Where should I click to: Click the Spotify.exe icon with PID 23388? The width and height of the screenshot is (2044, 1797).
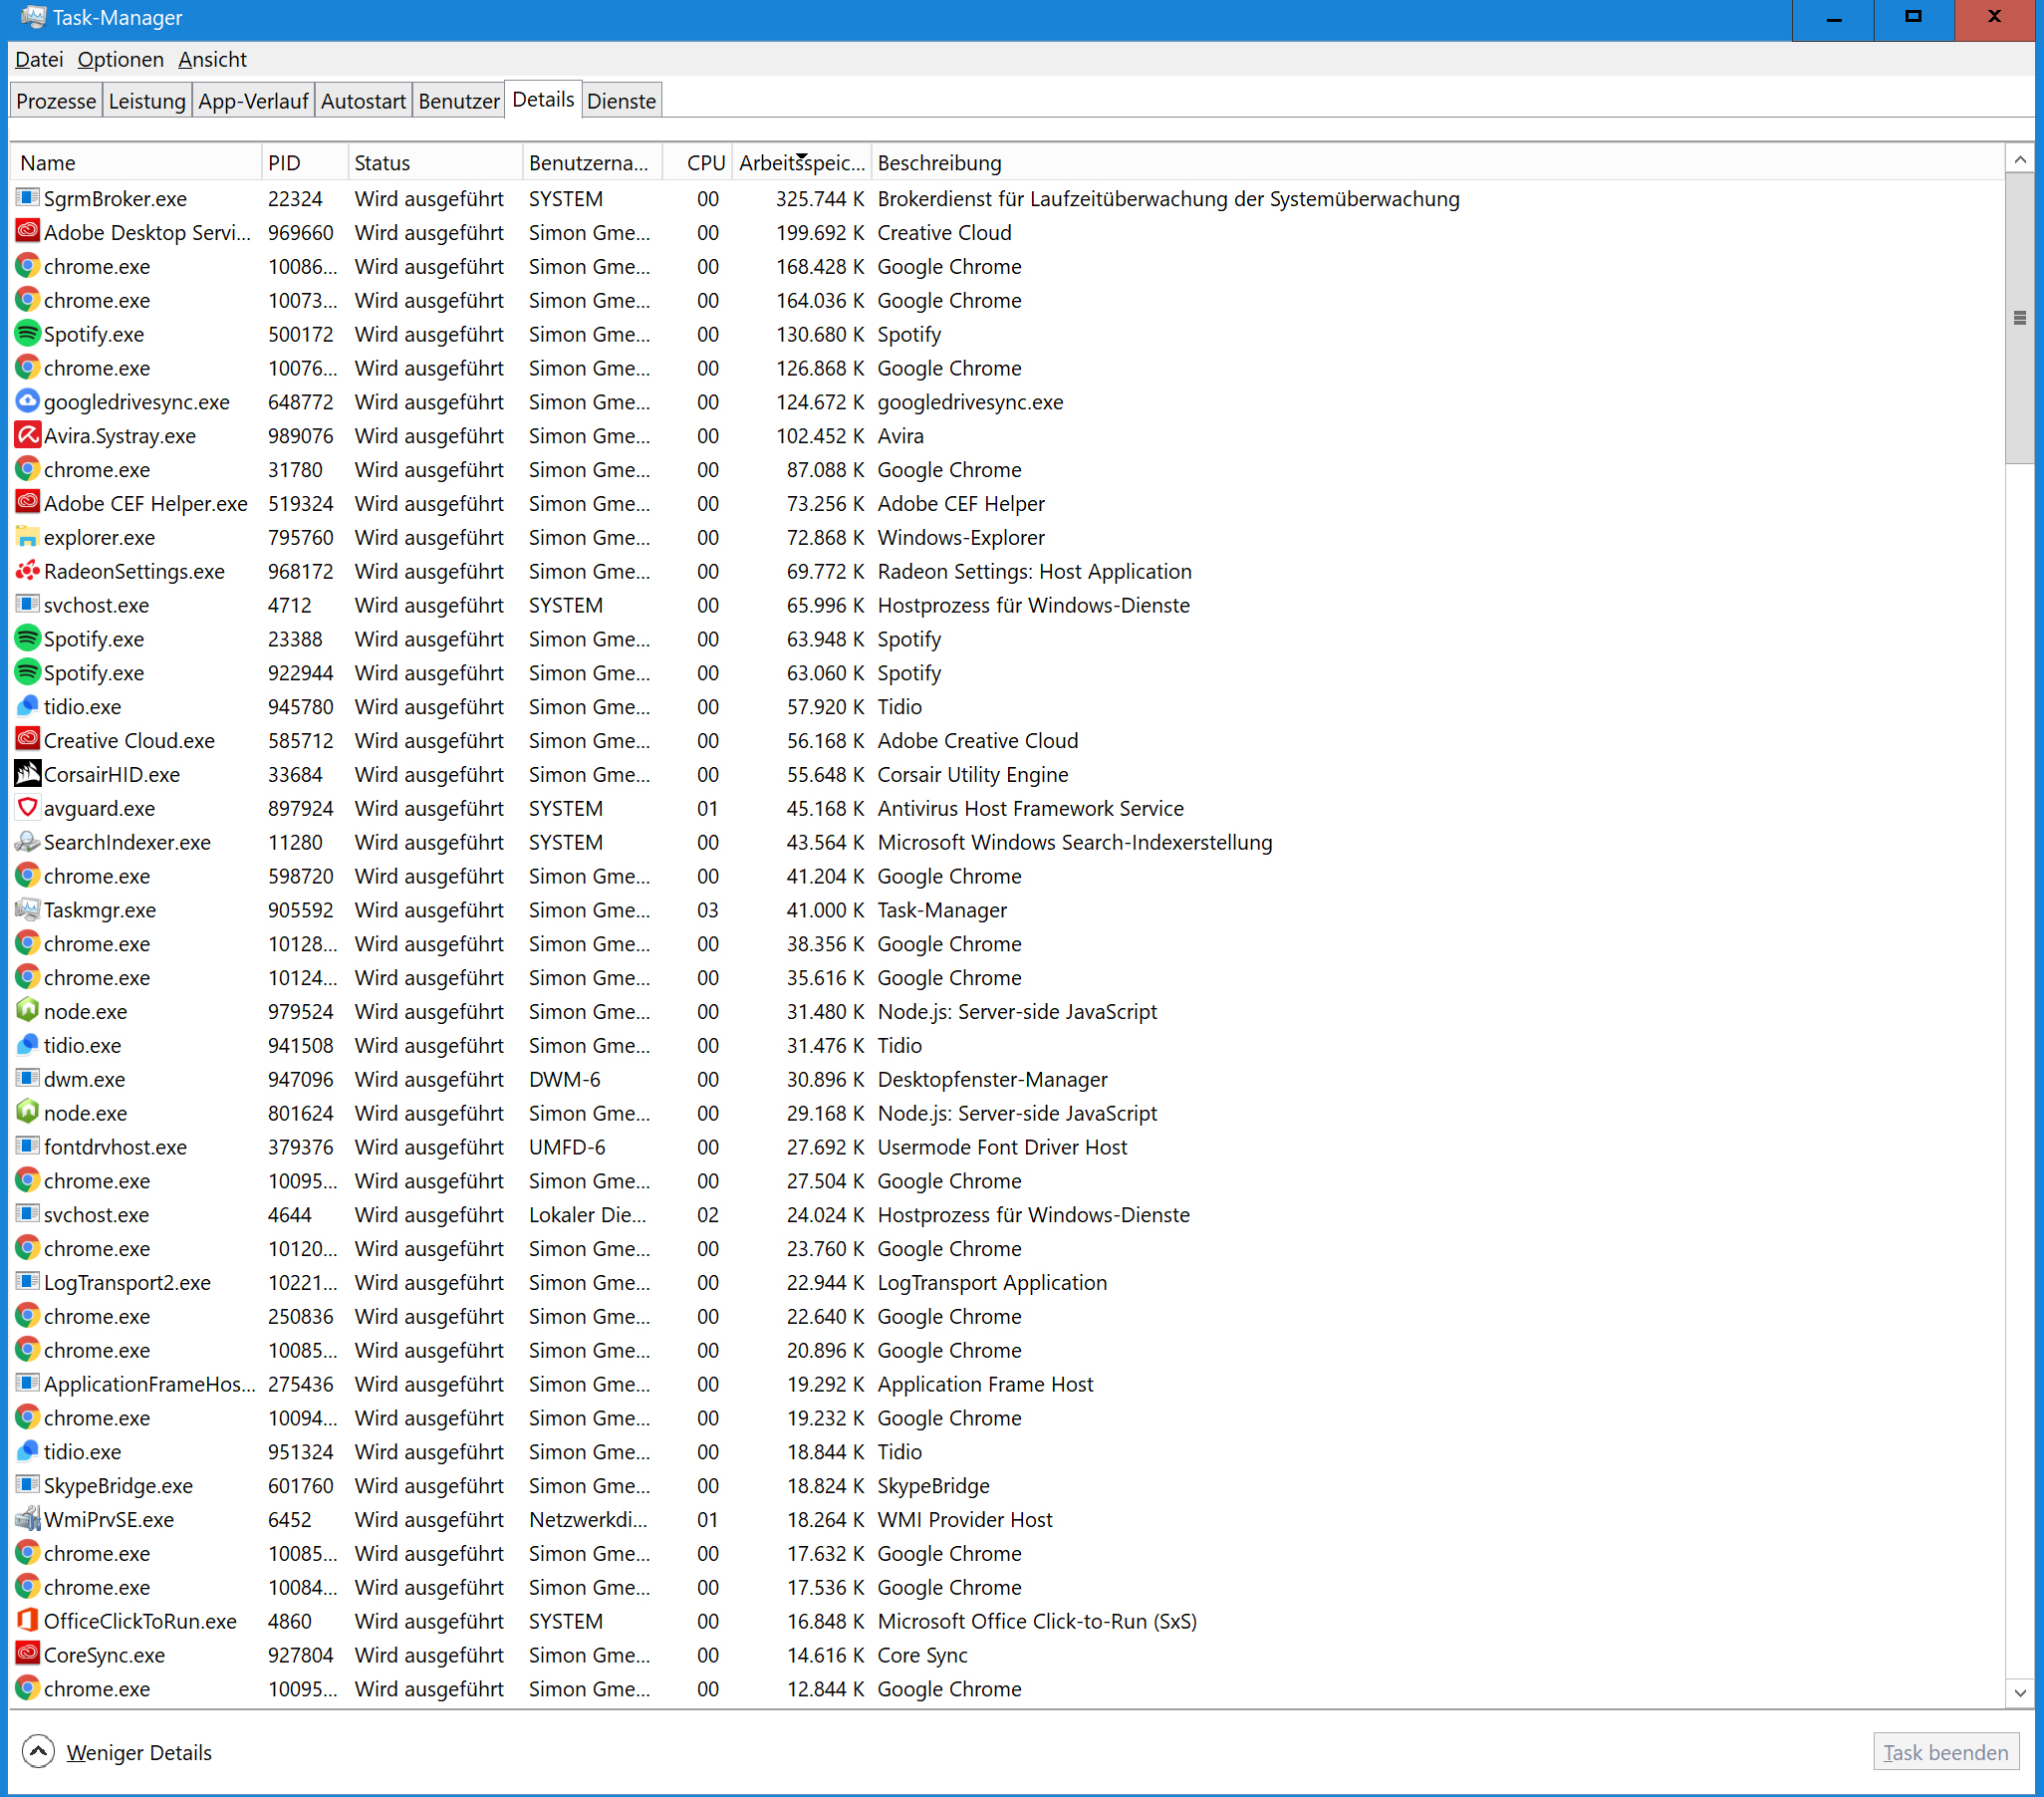27,639
